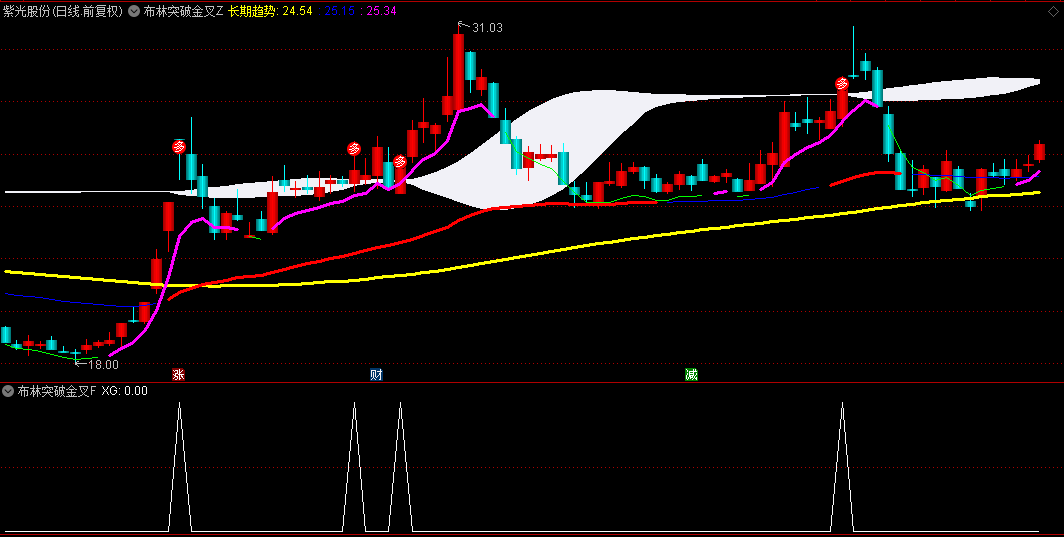Click the 多 signal marker near the right-side peak
The height and width of the screenshot is (537, 1064).
tap(841, 84)
